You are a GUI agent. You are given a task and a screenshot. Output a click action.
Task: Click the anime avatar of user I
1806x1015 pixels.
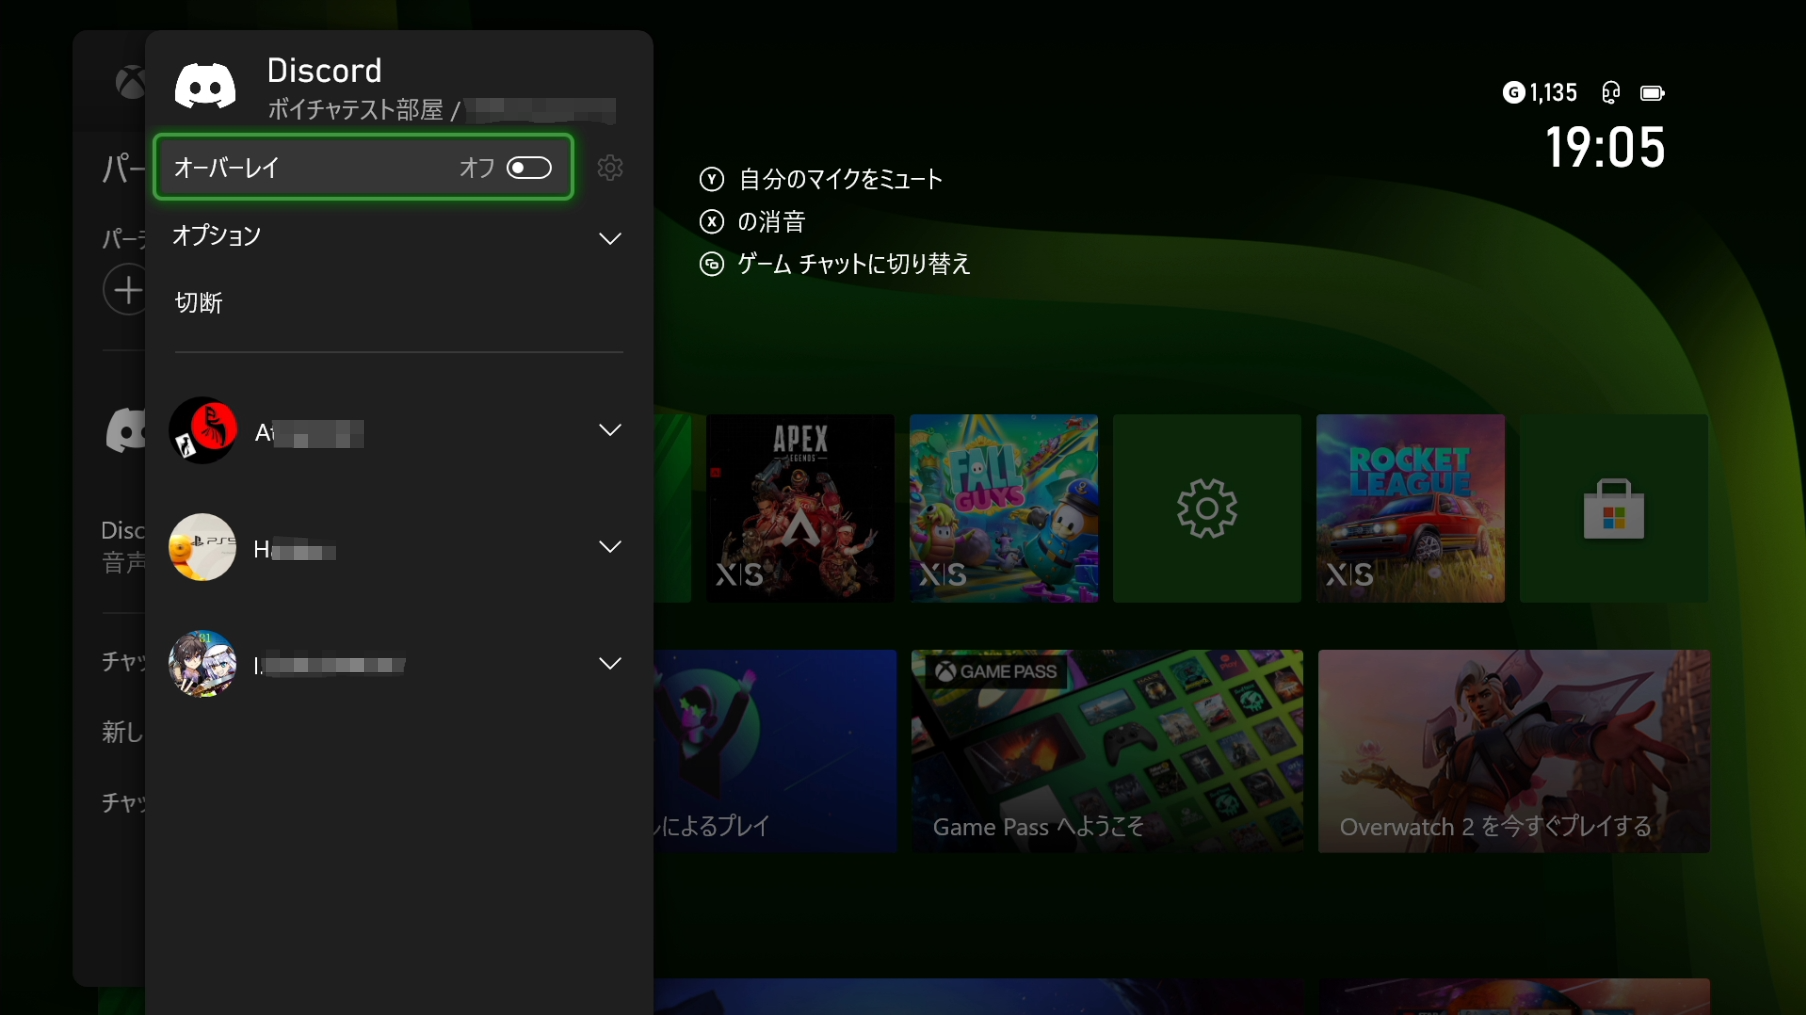pyautogui.click(x=203, y=664)
